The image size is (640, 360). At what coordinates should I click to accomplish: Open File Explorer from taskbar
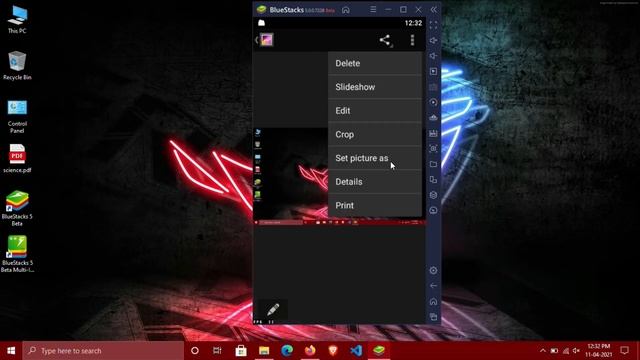[264, 351]
